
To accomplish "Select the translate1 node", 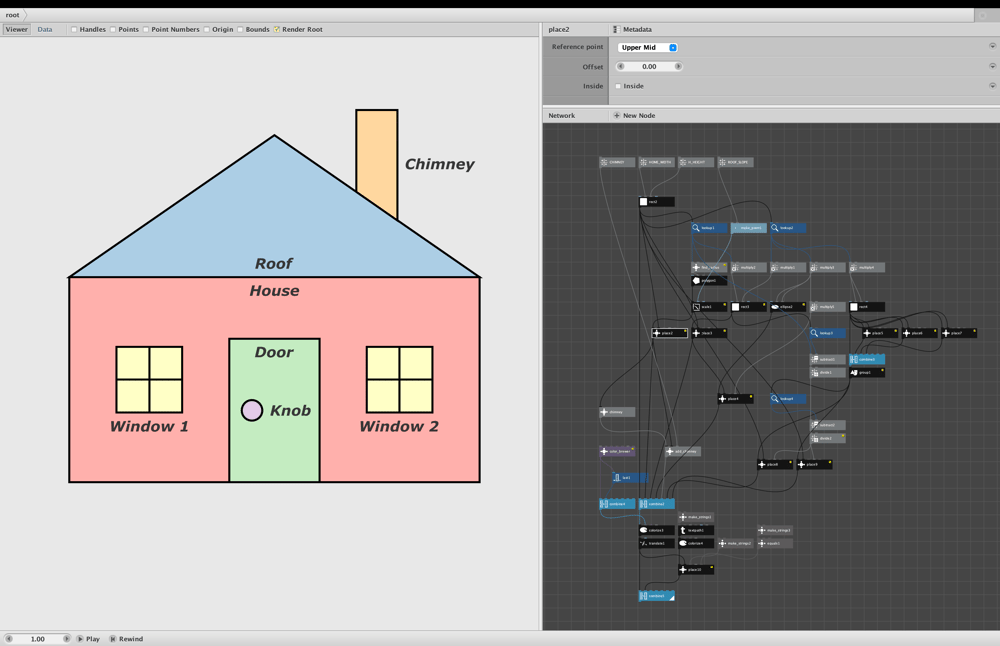I will pos(656,543).
